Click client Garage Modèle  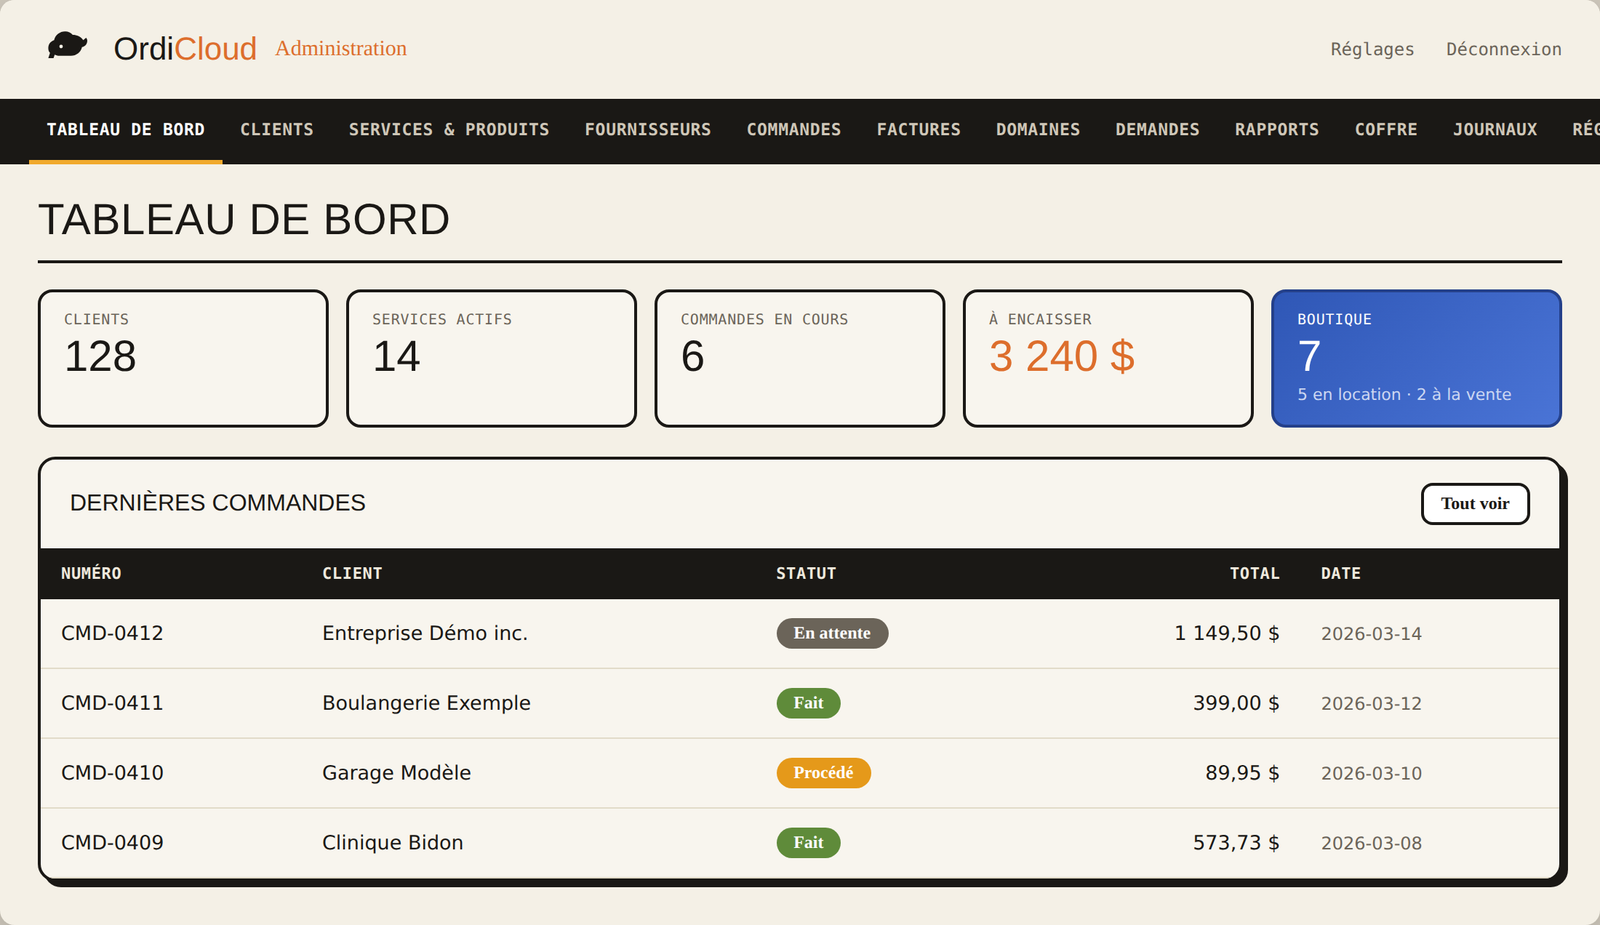[x=396, y=773]
